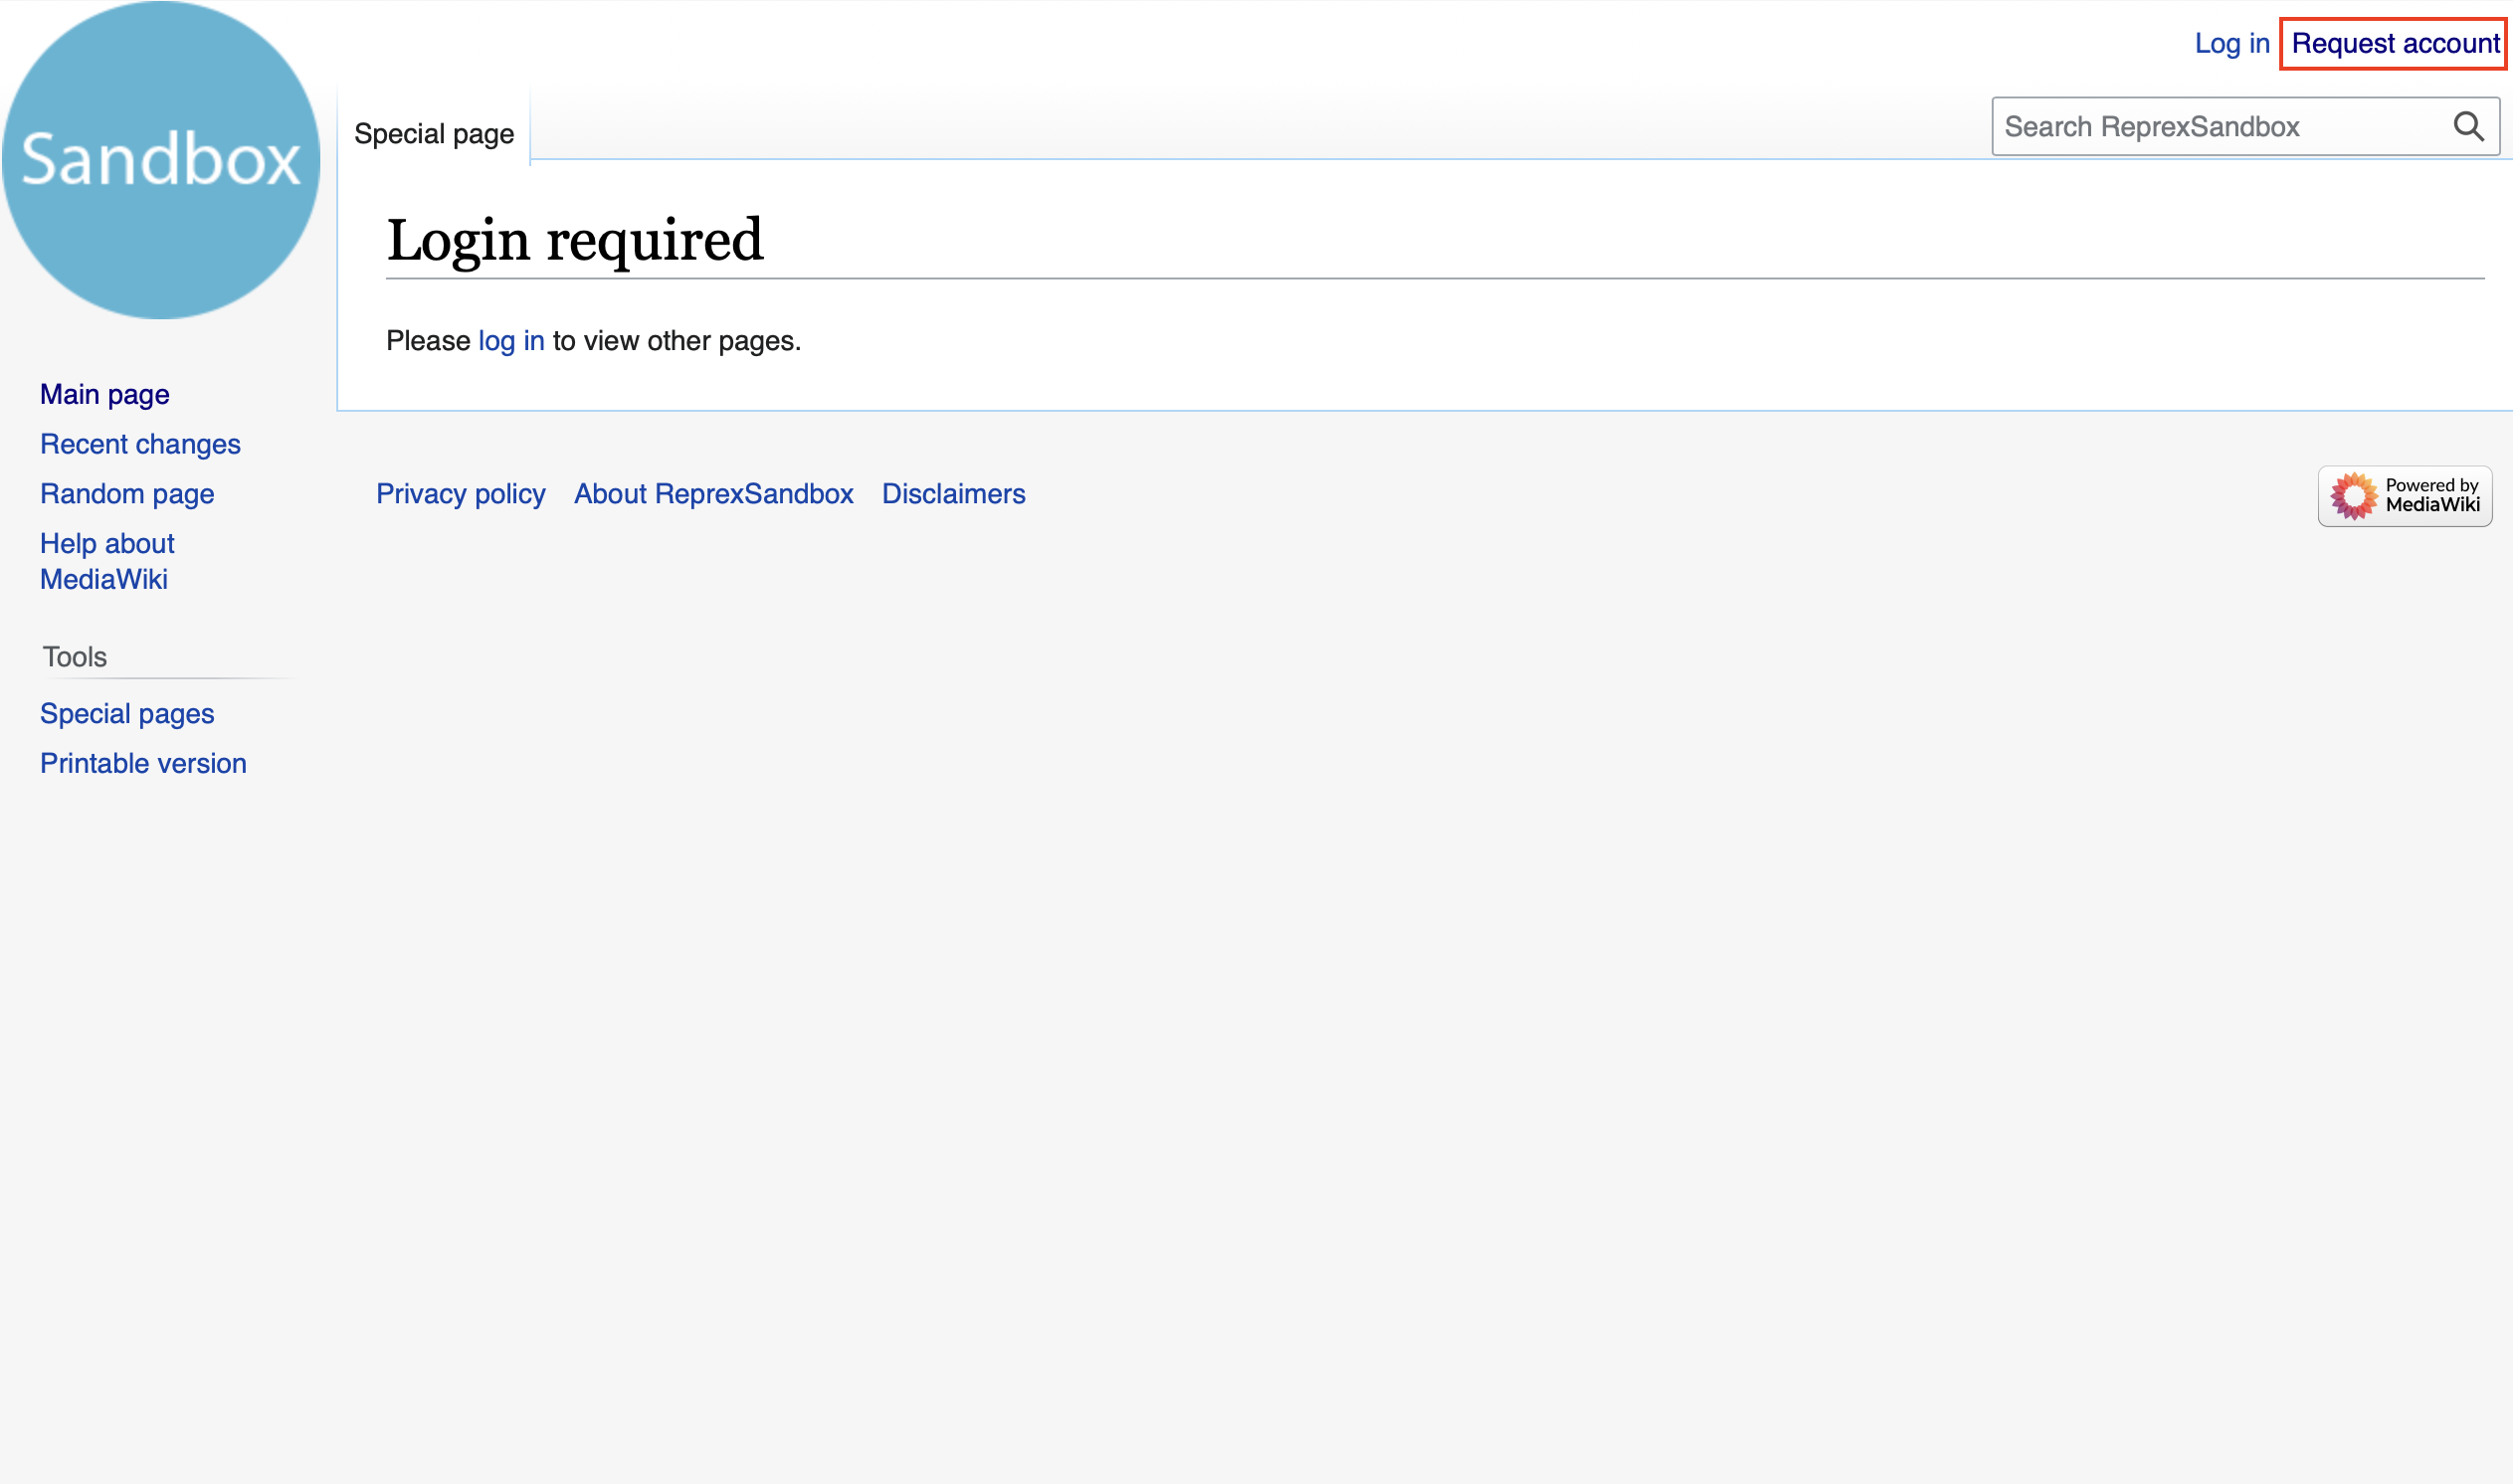The height and width of the screenshot is (1484, 2513).
Task: Open Special pages under Tools
Action: (127, 714)
